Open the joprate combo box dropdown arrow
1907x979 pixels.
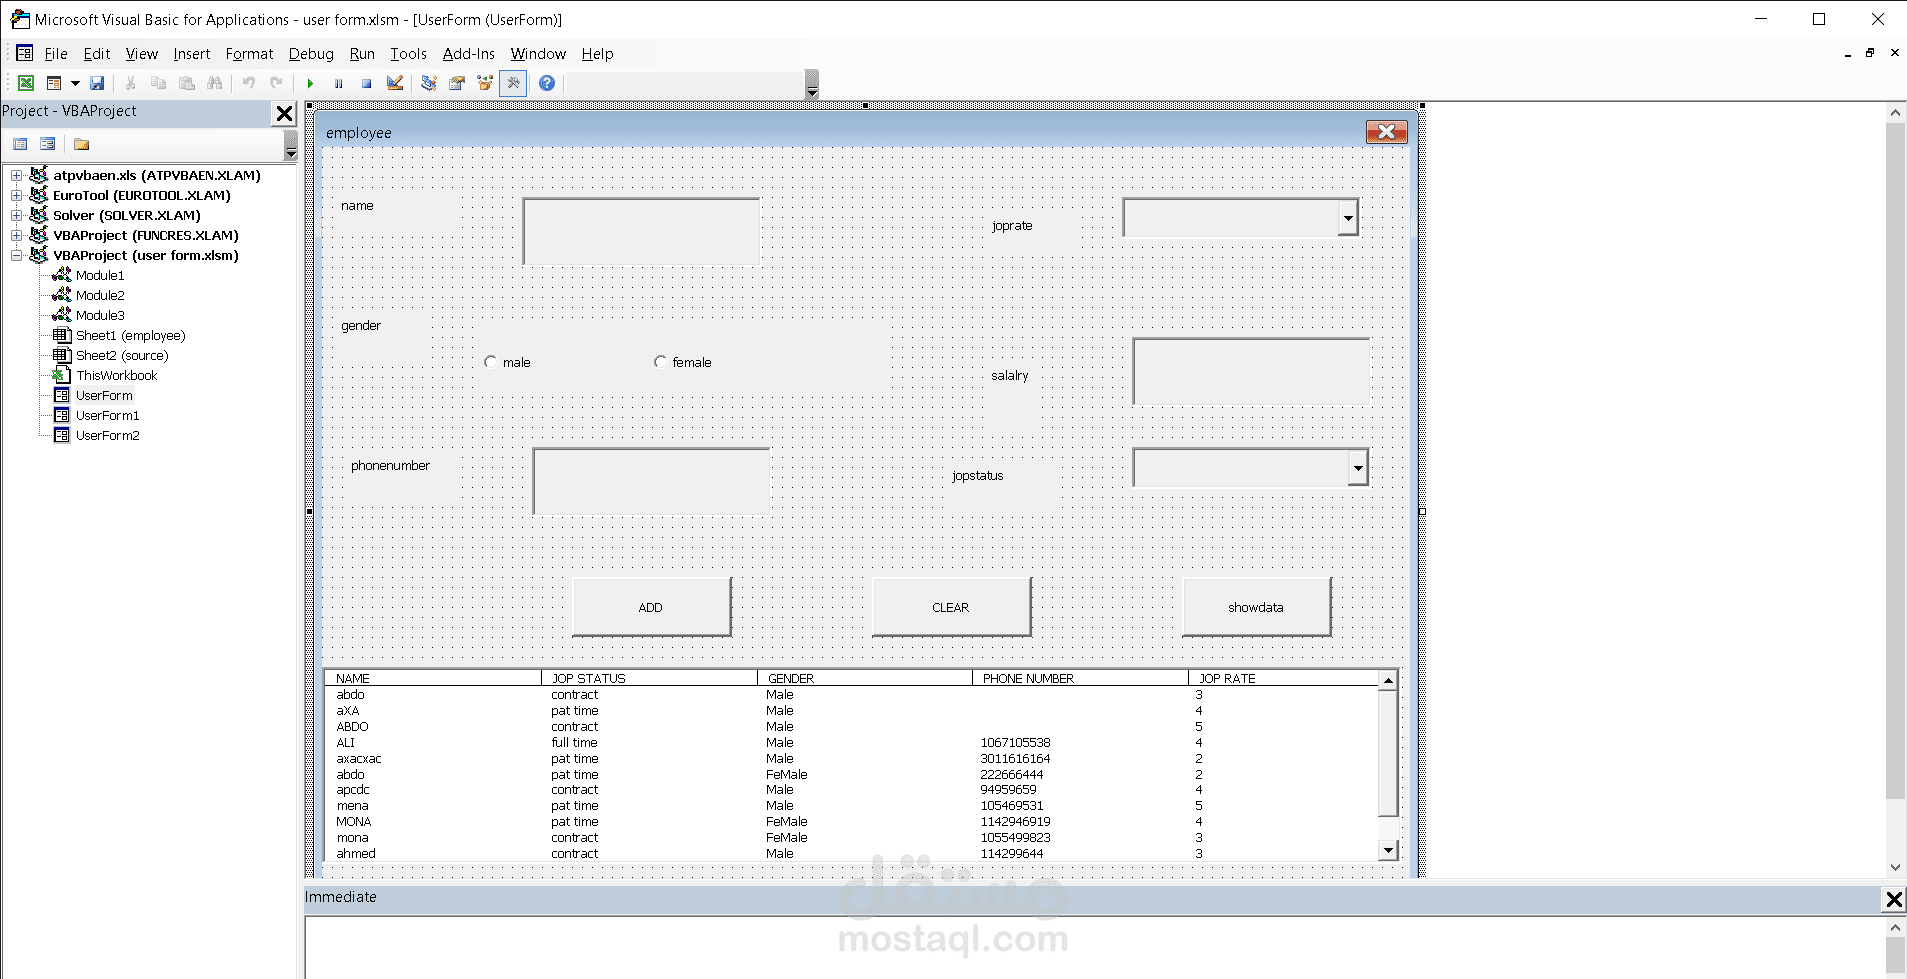coord(1348,217)
